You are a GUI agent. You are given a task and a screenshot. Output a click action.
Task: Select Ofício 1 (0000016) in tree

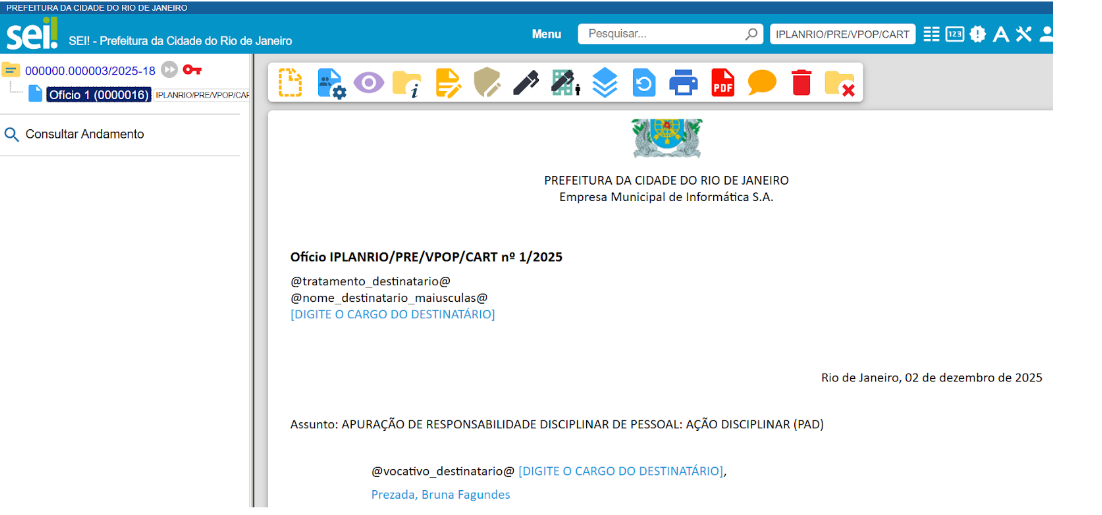tap(98, 95)
